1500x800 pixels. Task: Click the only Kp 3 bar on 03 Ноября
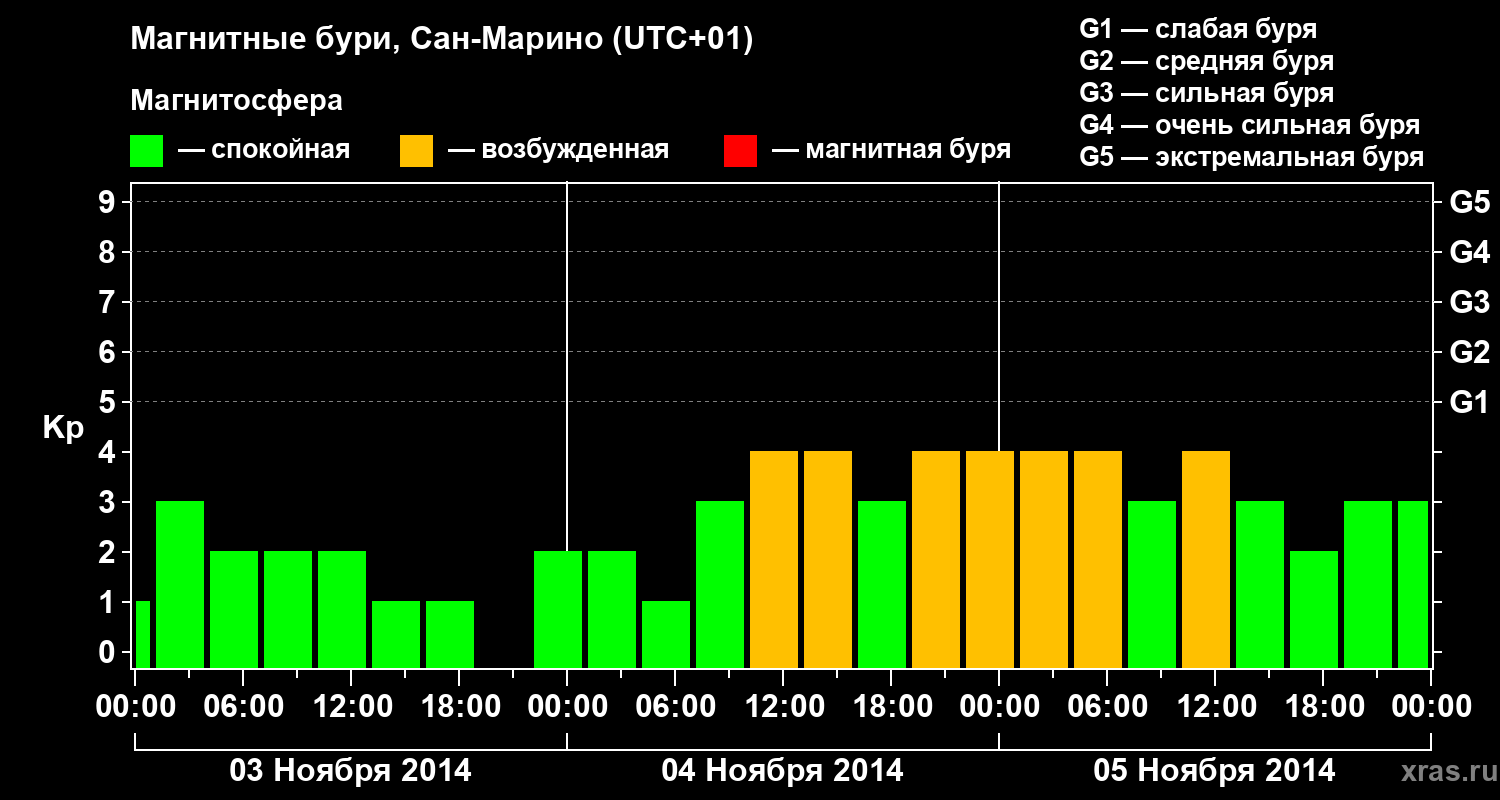tap(180, 584)
